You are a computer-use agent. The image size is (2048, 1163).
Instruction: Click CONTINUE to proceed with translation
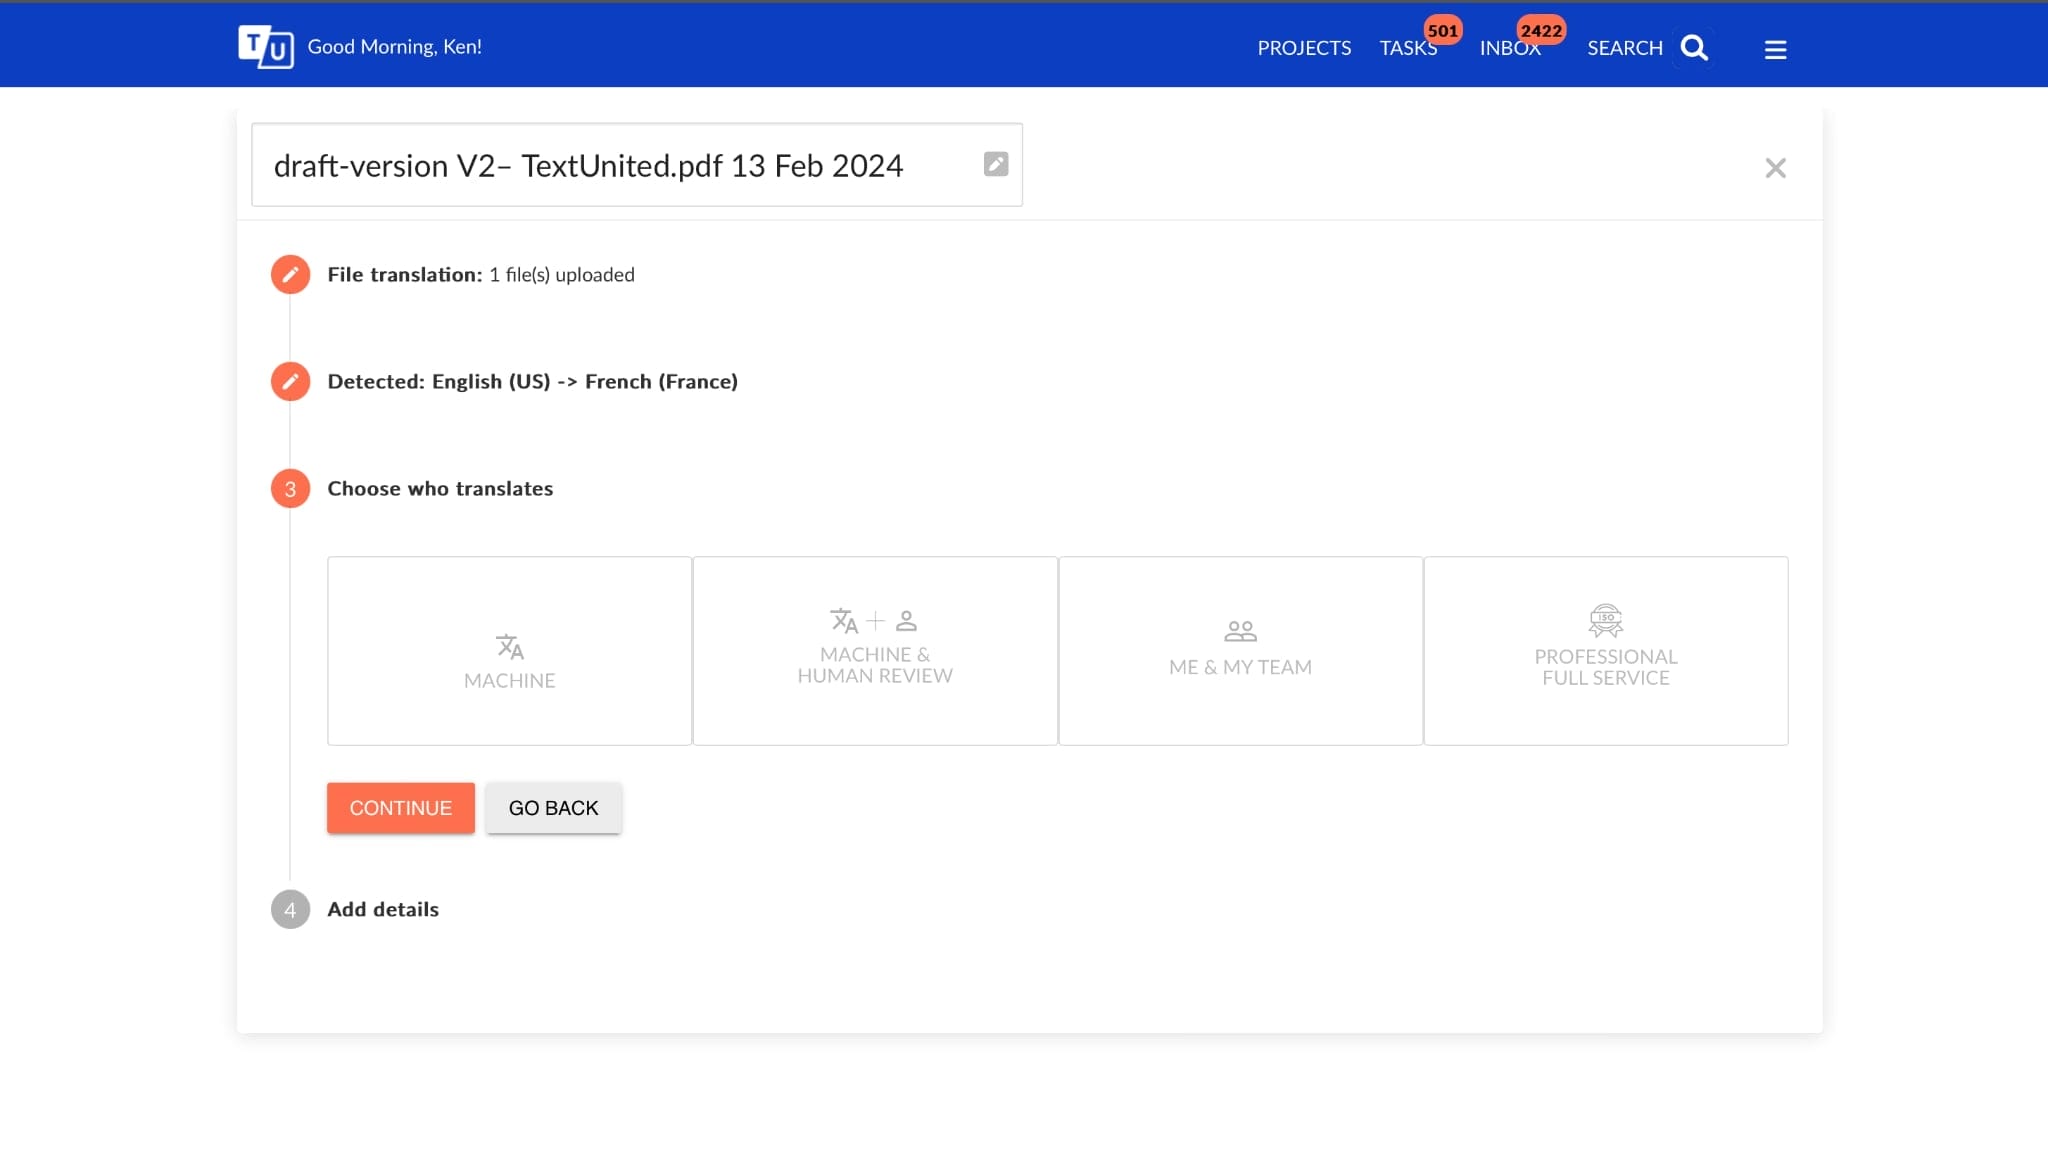[399, 807]
